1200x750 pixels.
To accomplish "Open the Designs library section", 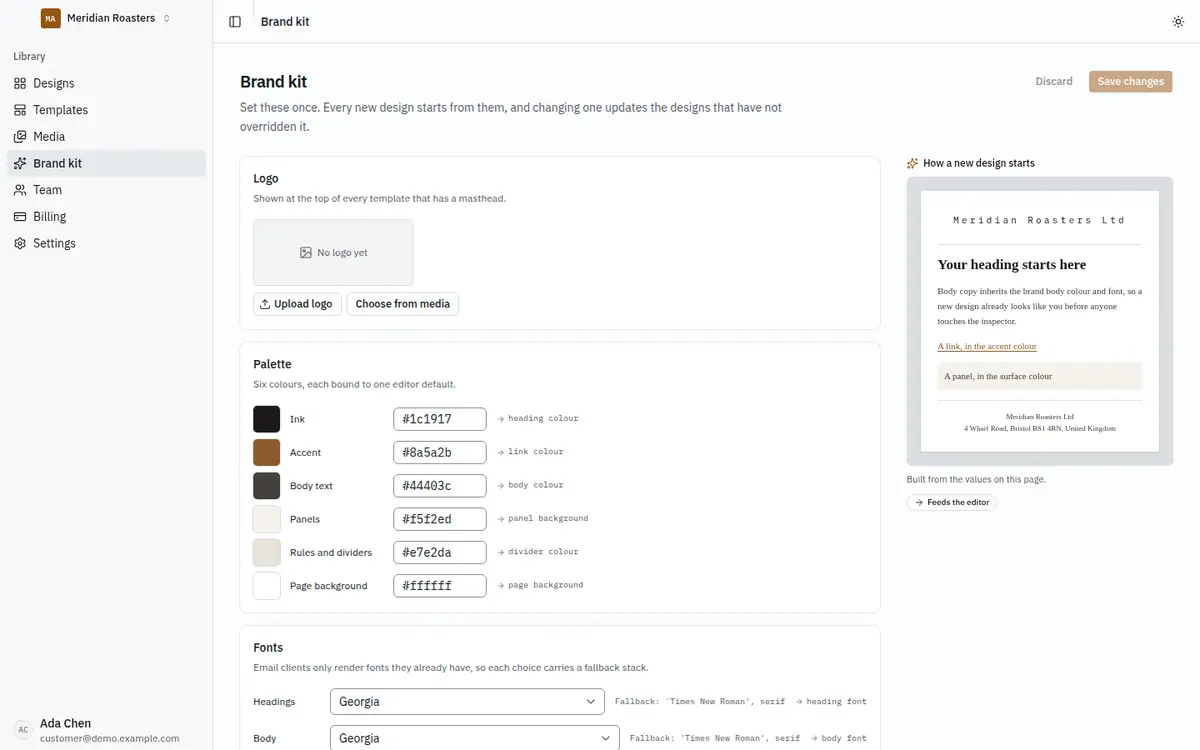I will click(106, 83).
